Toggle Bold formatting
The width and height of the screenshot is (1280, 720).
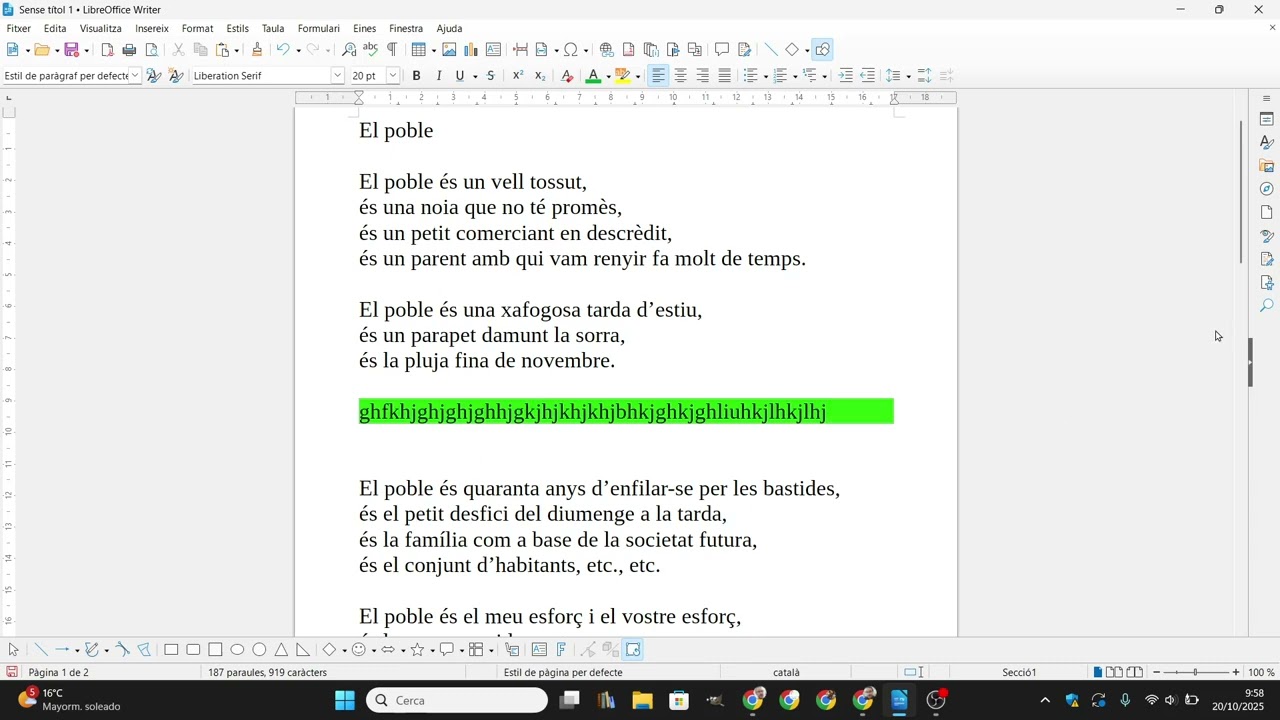(417, 76)
